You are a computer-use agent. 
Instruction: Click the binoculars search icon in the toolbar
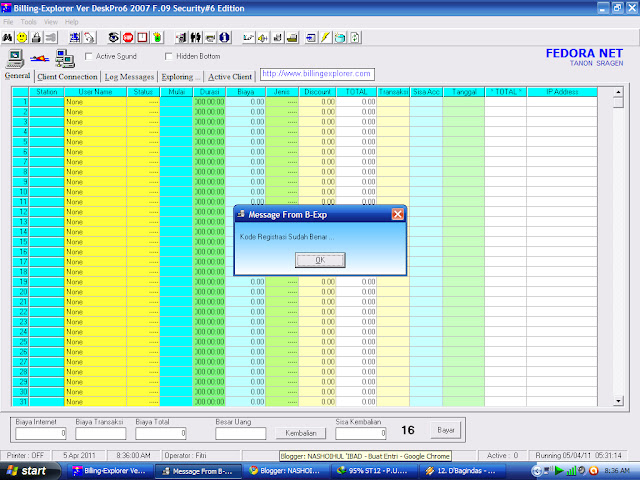(7, 38)
